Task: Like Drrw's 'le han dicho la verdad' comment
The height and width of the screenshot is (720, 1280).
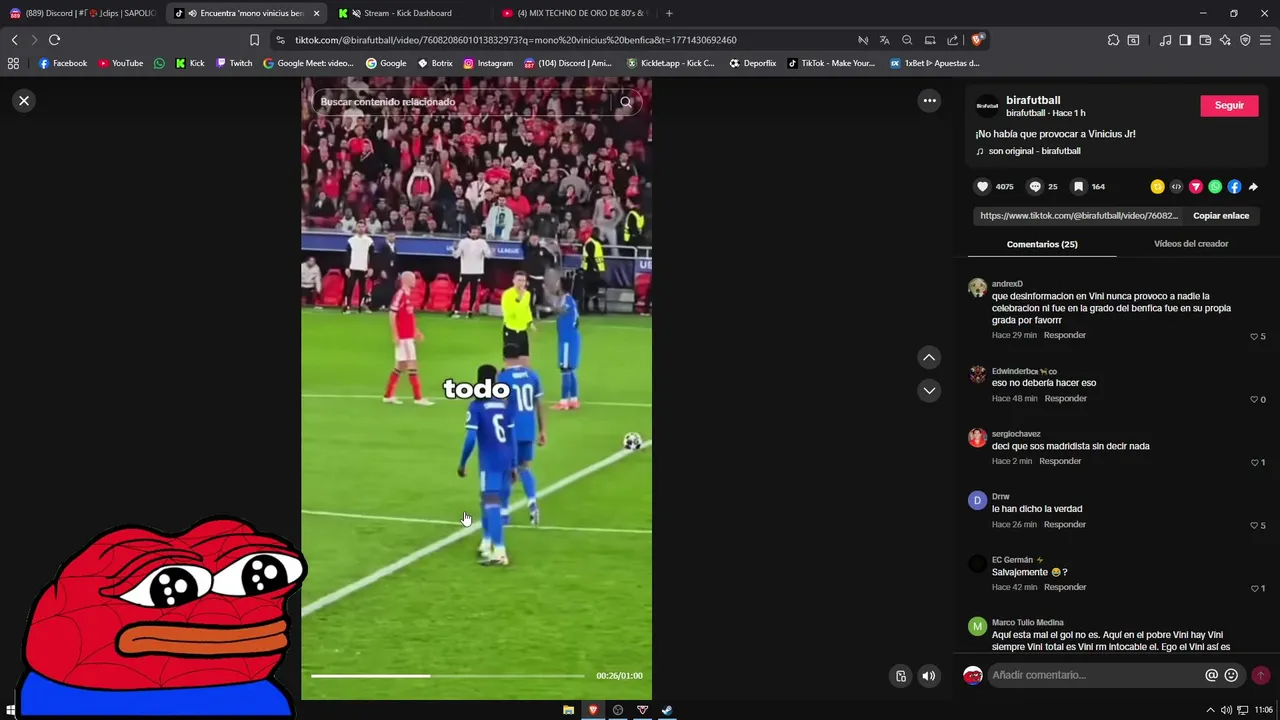Action: 1254,525
